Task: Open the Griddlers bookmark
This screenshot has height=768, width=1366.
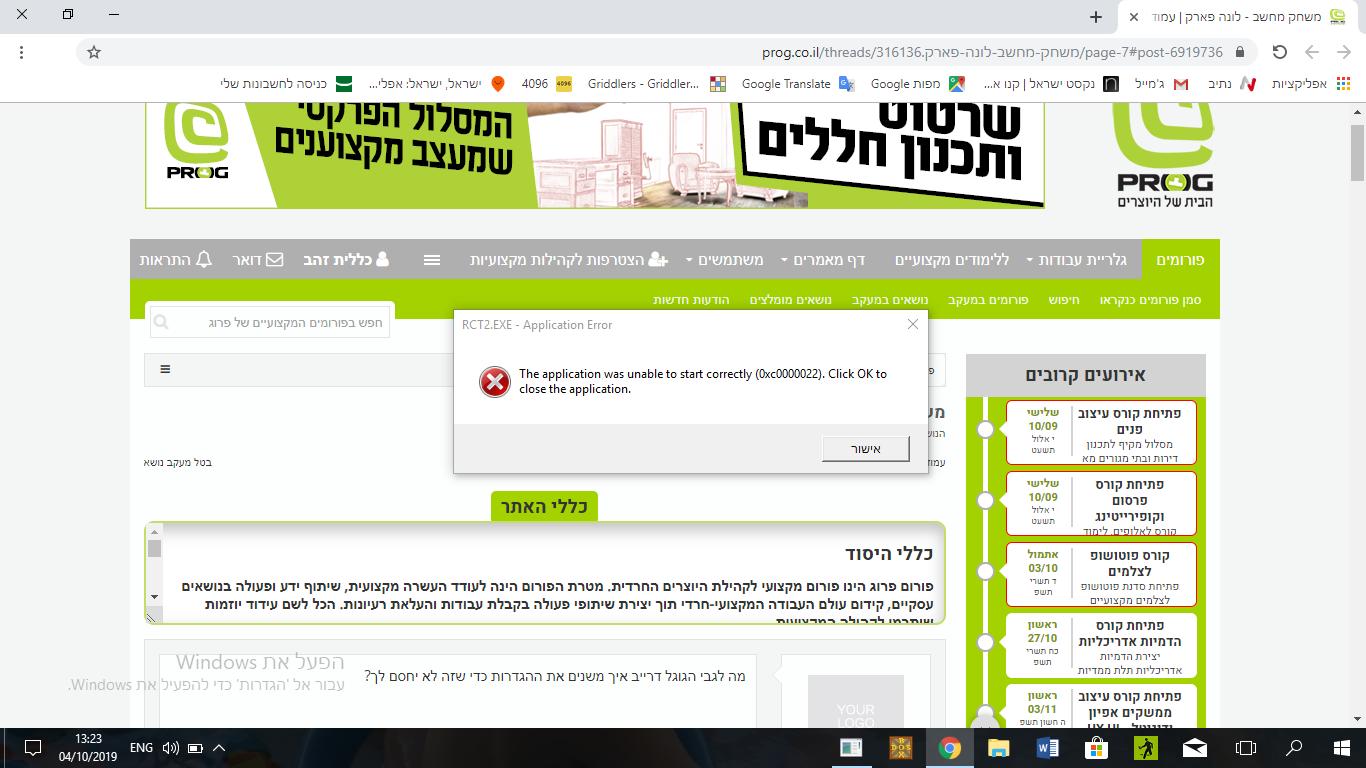Action: [x=656, y=84]
